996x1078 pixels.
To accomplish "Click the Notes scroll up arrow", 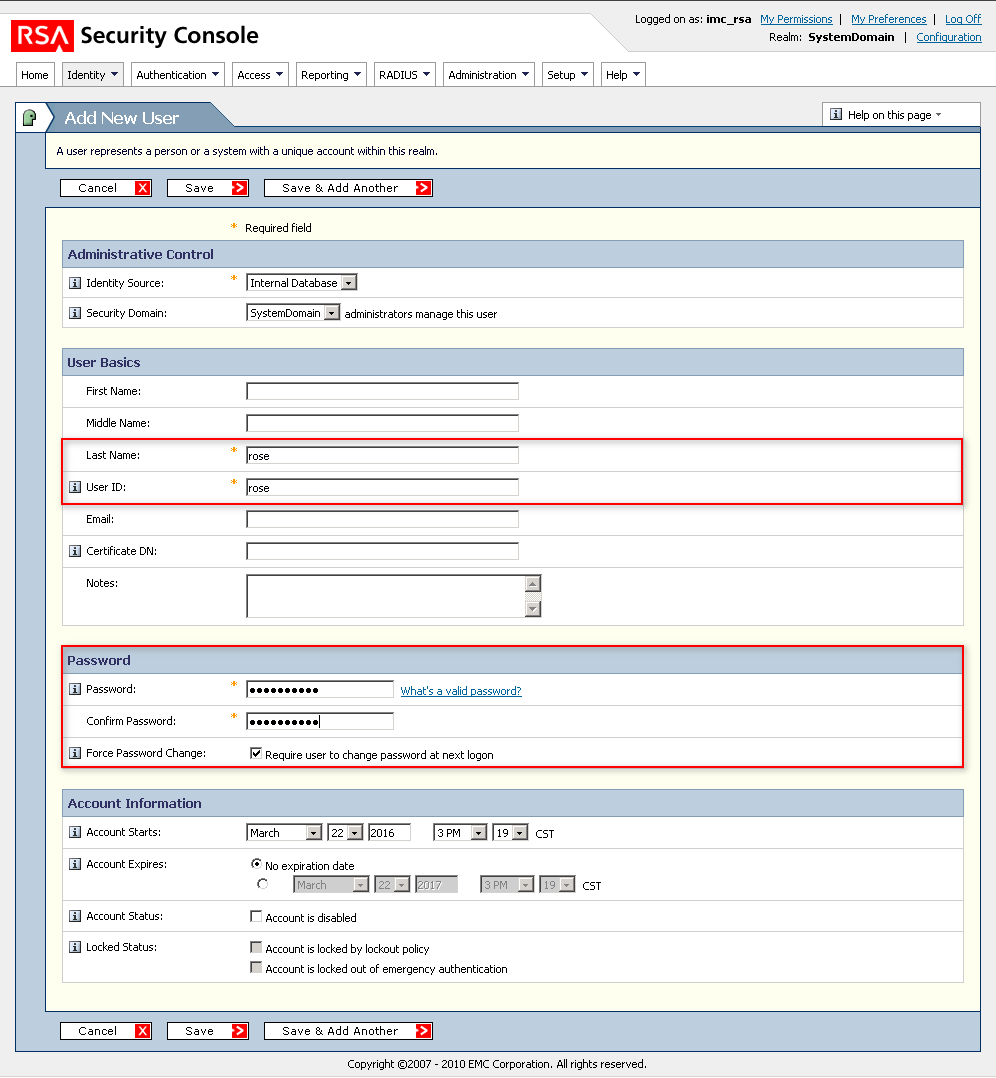I will click(533, 584).
